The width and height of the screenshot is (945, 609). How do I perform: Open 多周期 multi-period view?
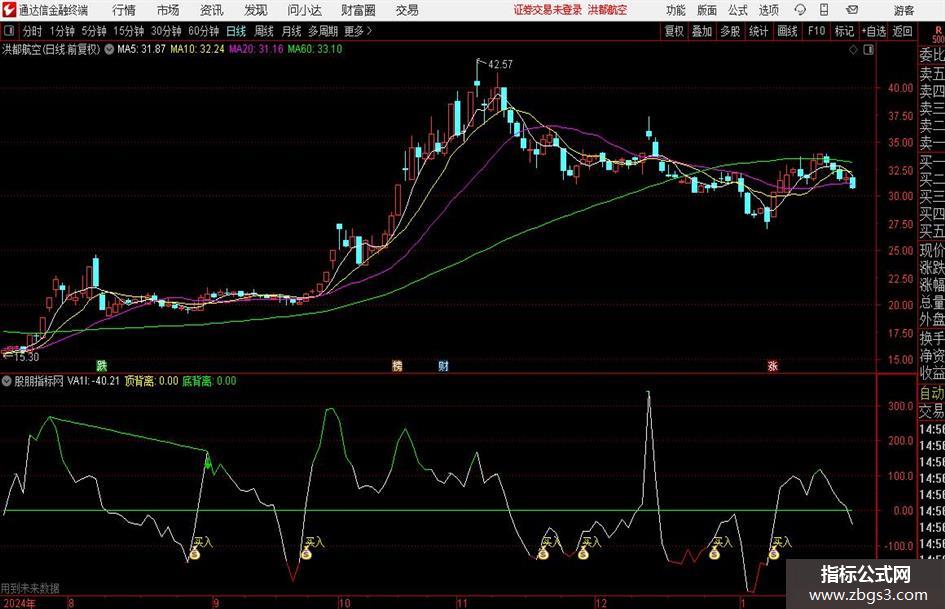(323, 31)
